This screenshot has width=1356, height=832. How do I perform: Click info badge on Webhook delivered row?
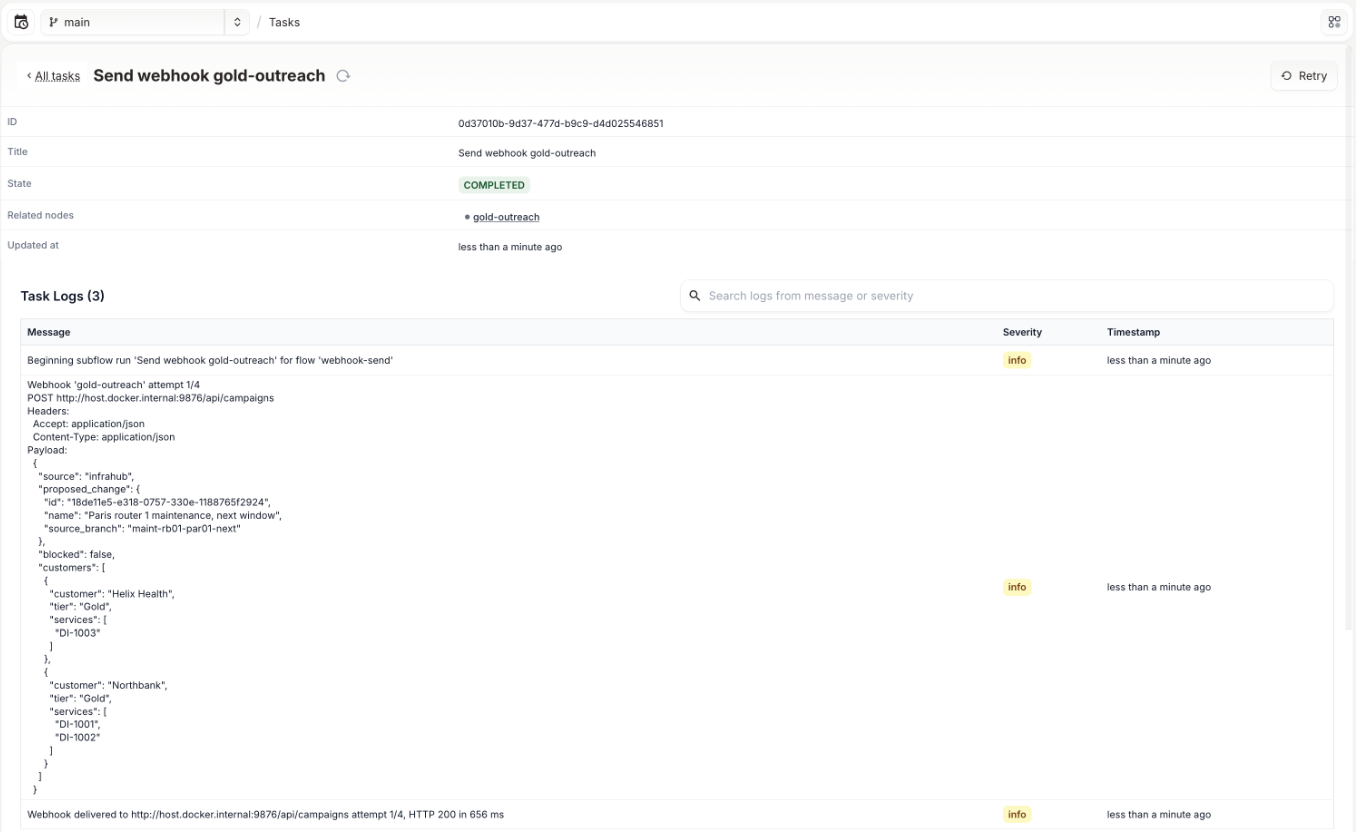[1017, 814]
